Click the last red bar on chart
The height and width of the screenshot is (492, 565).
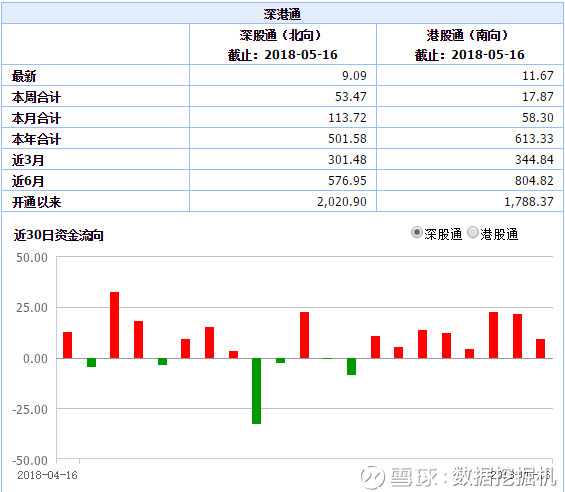tap(540, 349)
